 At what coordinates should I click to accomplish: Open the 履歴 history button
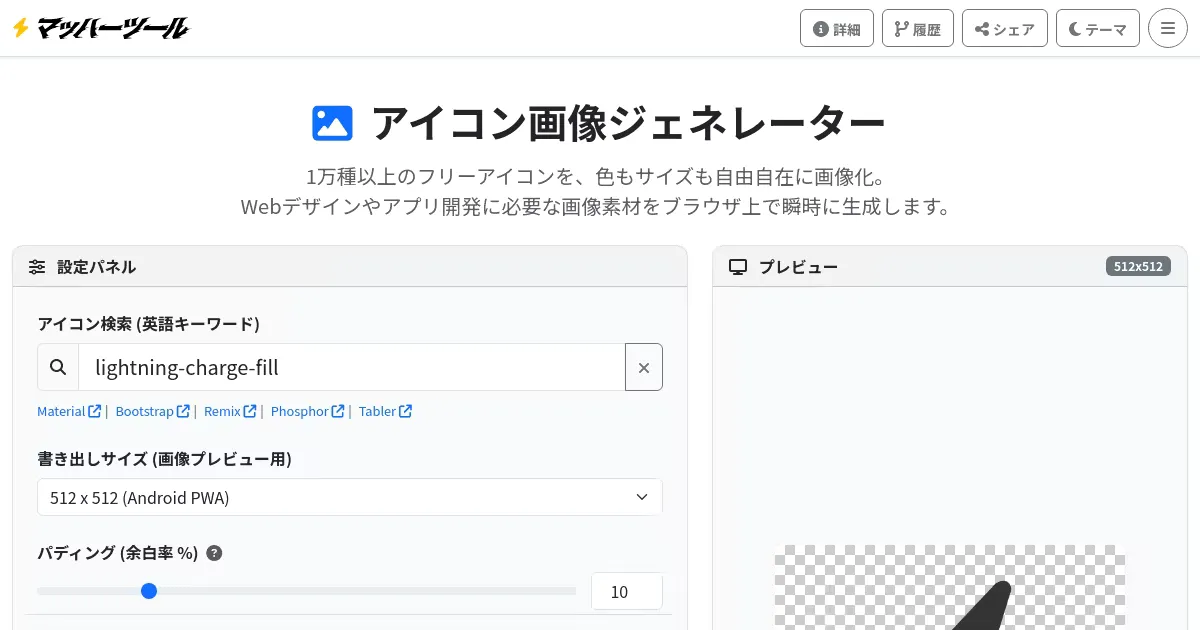917,29
